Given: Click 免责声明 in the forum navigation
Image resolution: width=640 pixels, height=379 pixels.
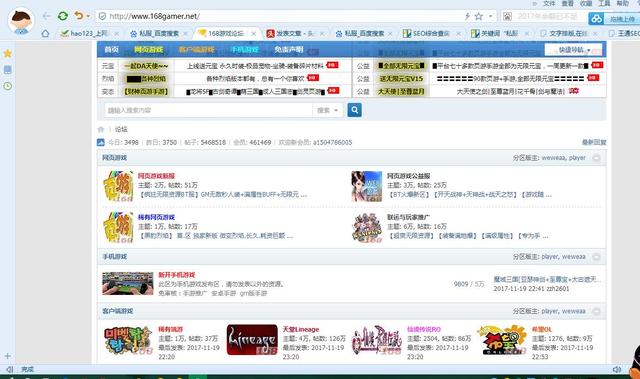Looking at the screenshot, I should [x=289, y=49].
